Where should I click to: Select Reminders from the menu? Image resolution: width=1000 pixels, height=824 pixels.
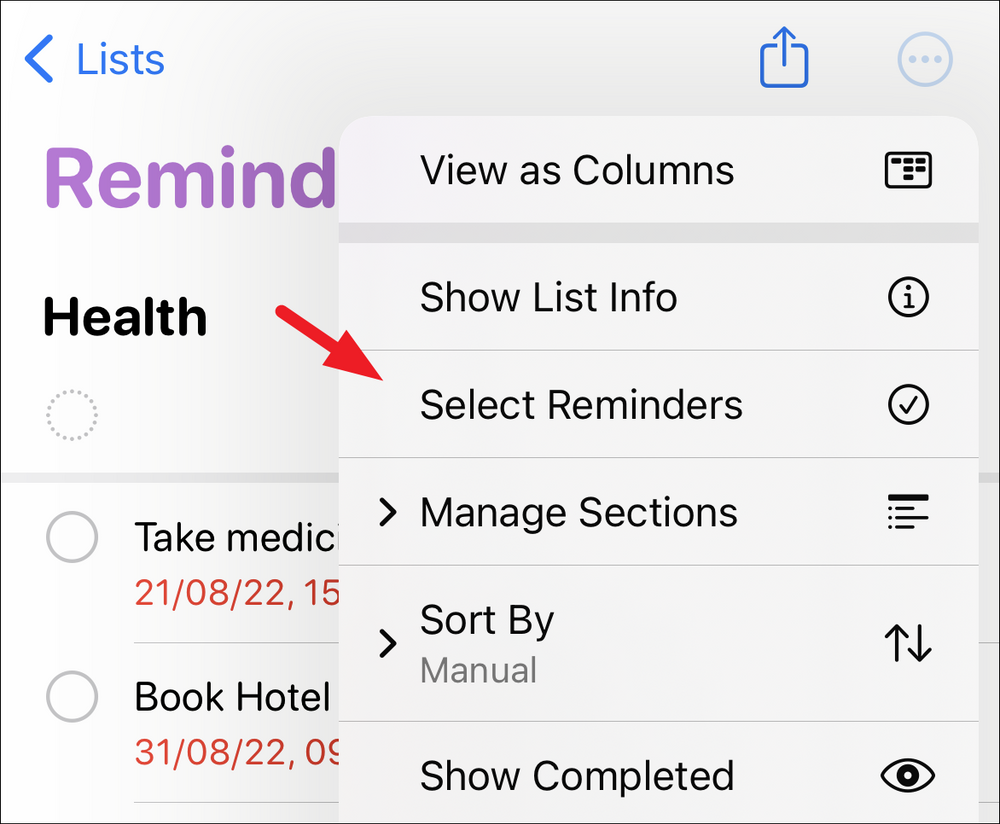pos(582,404)
